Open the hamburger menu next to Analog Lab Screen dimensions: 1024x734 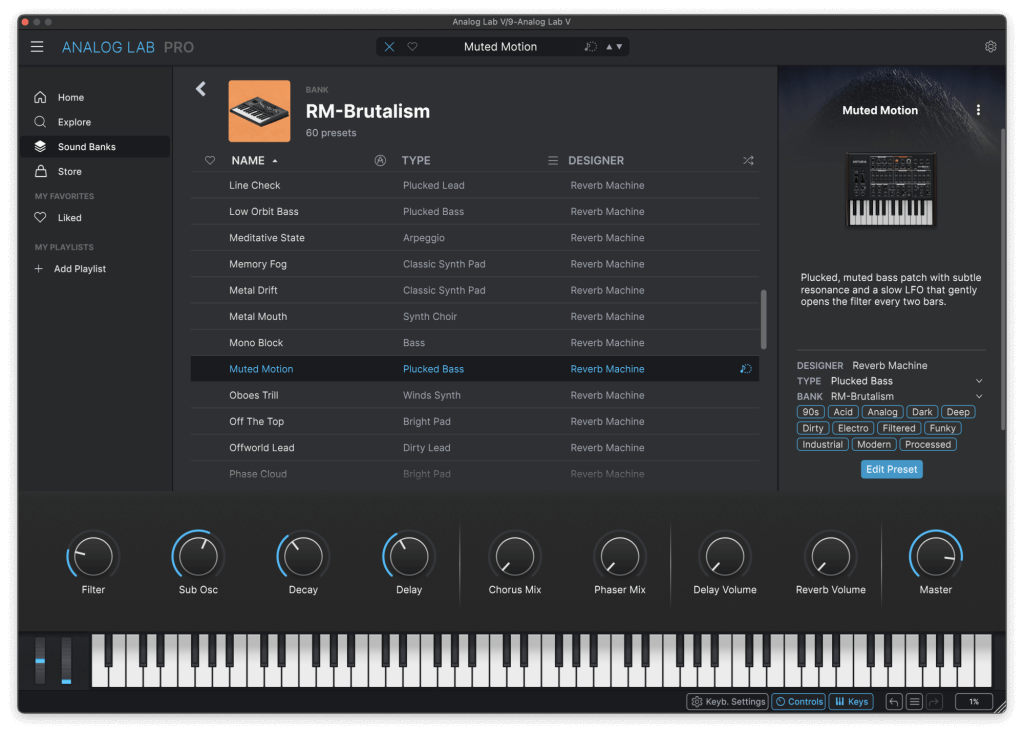tap(37, 46)
